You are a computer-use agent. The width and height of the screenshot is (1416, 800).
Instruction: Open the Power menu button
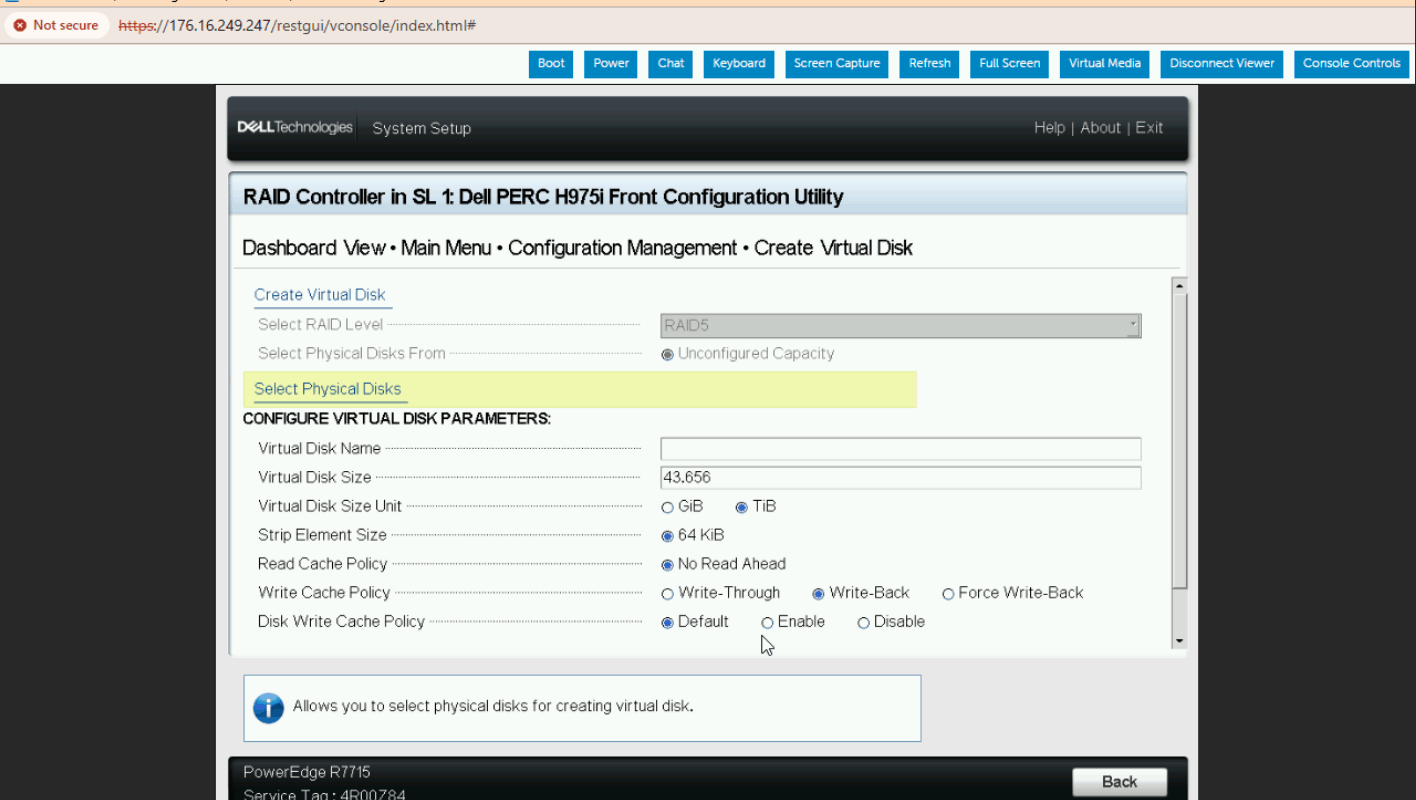[611, 63]
